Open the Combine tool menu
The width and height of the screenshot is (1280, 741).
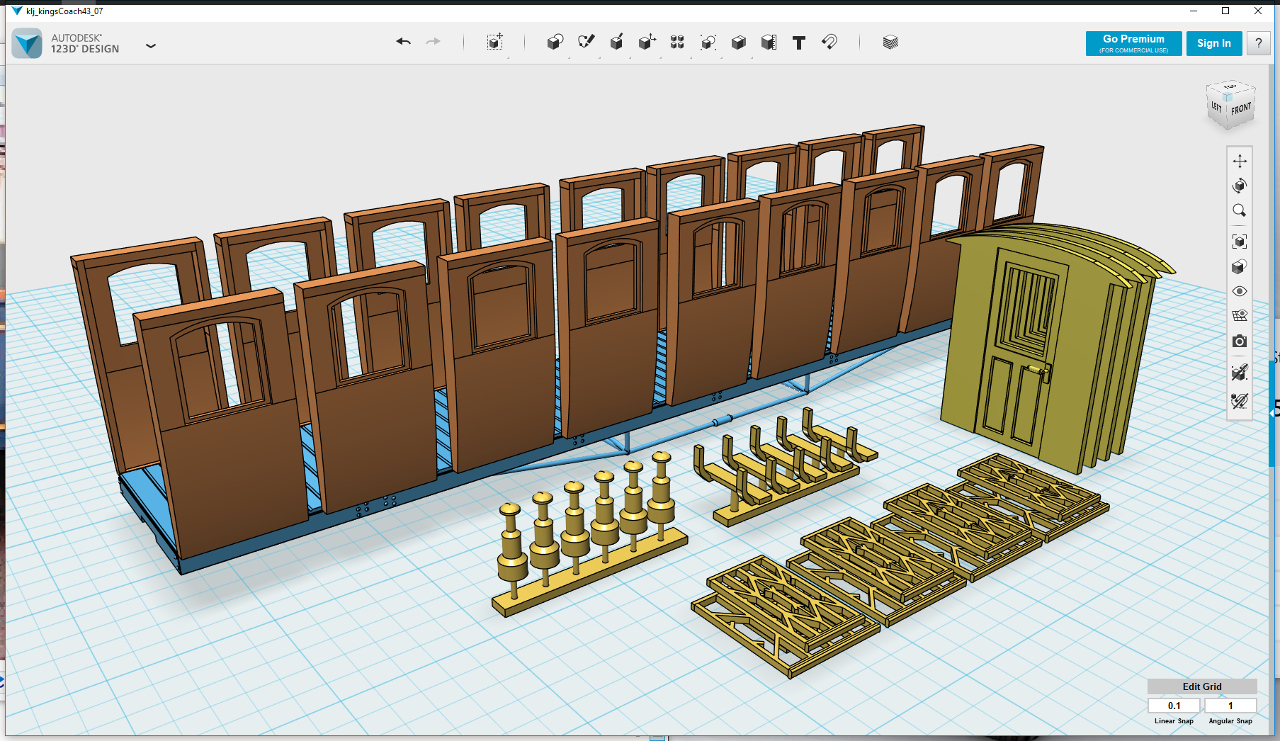point(738,42)
